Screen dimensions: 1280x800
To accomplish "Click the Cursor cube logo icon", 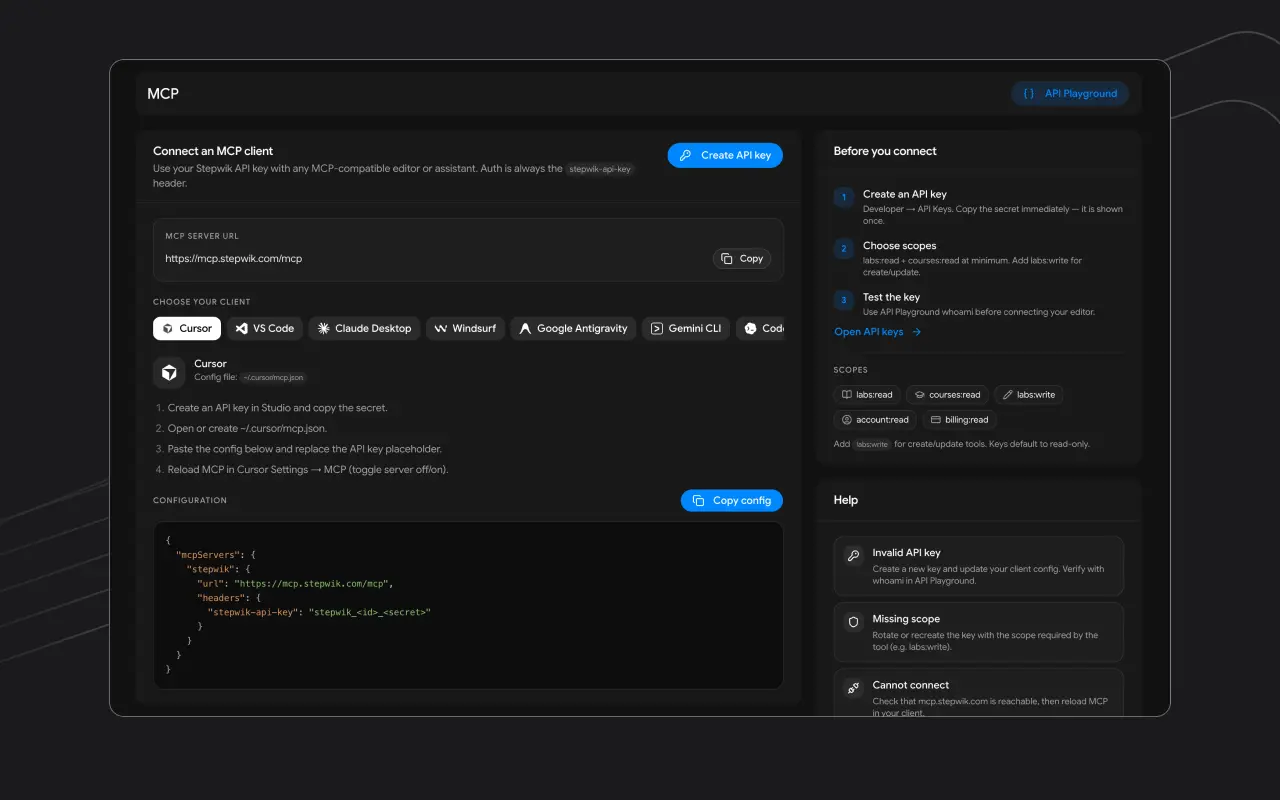I will (169, 372).
